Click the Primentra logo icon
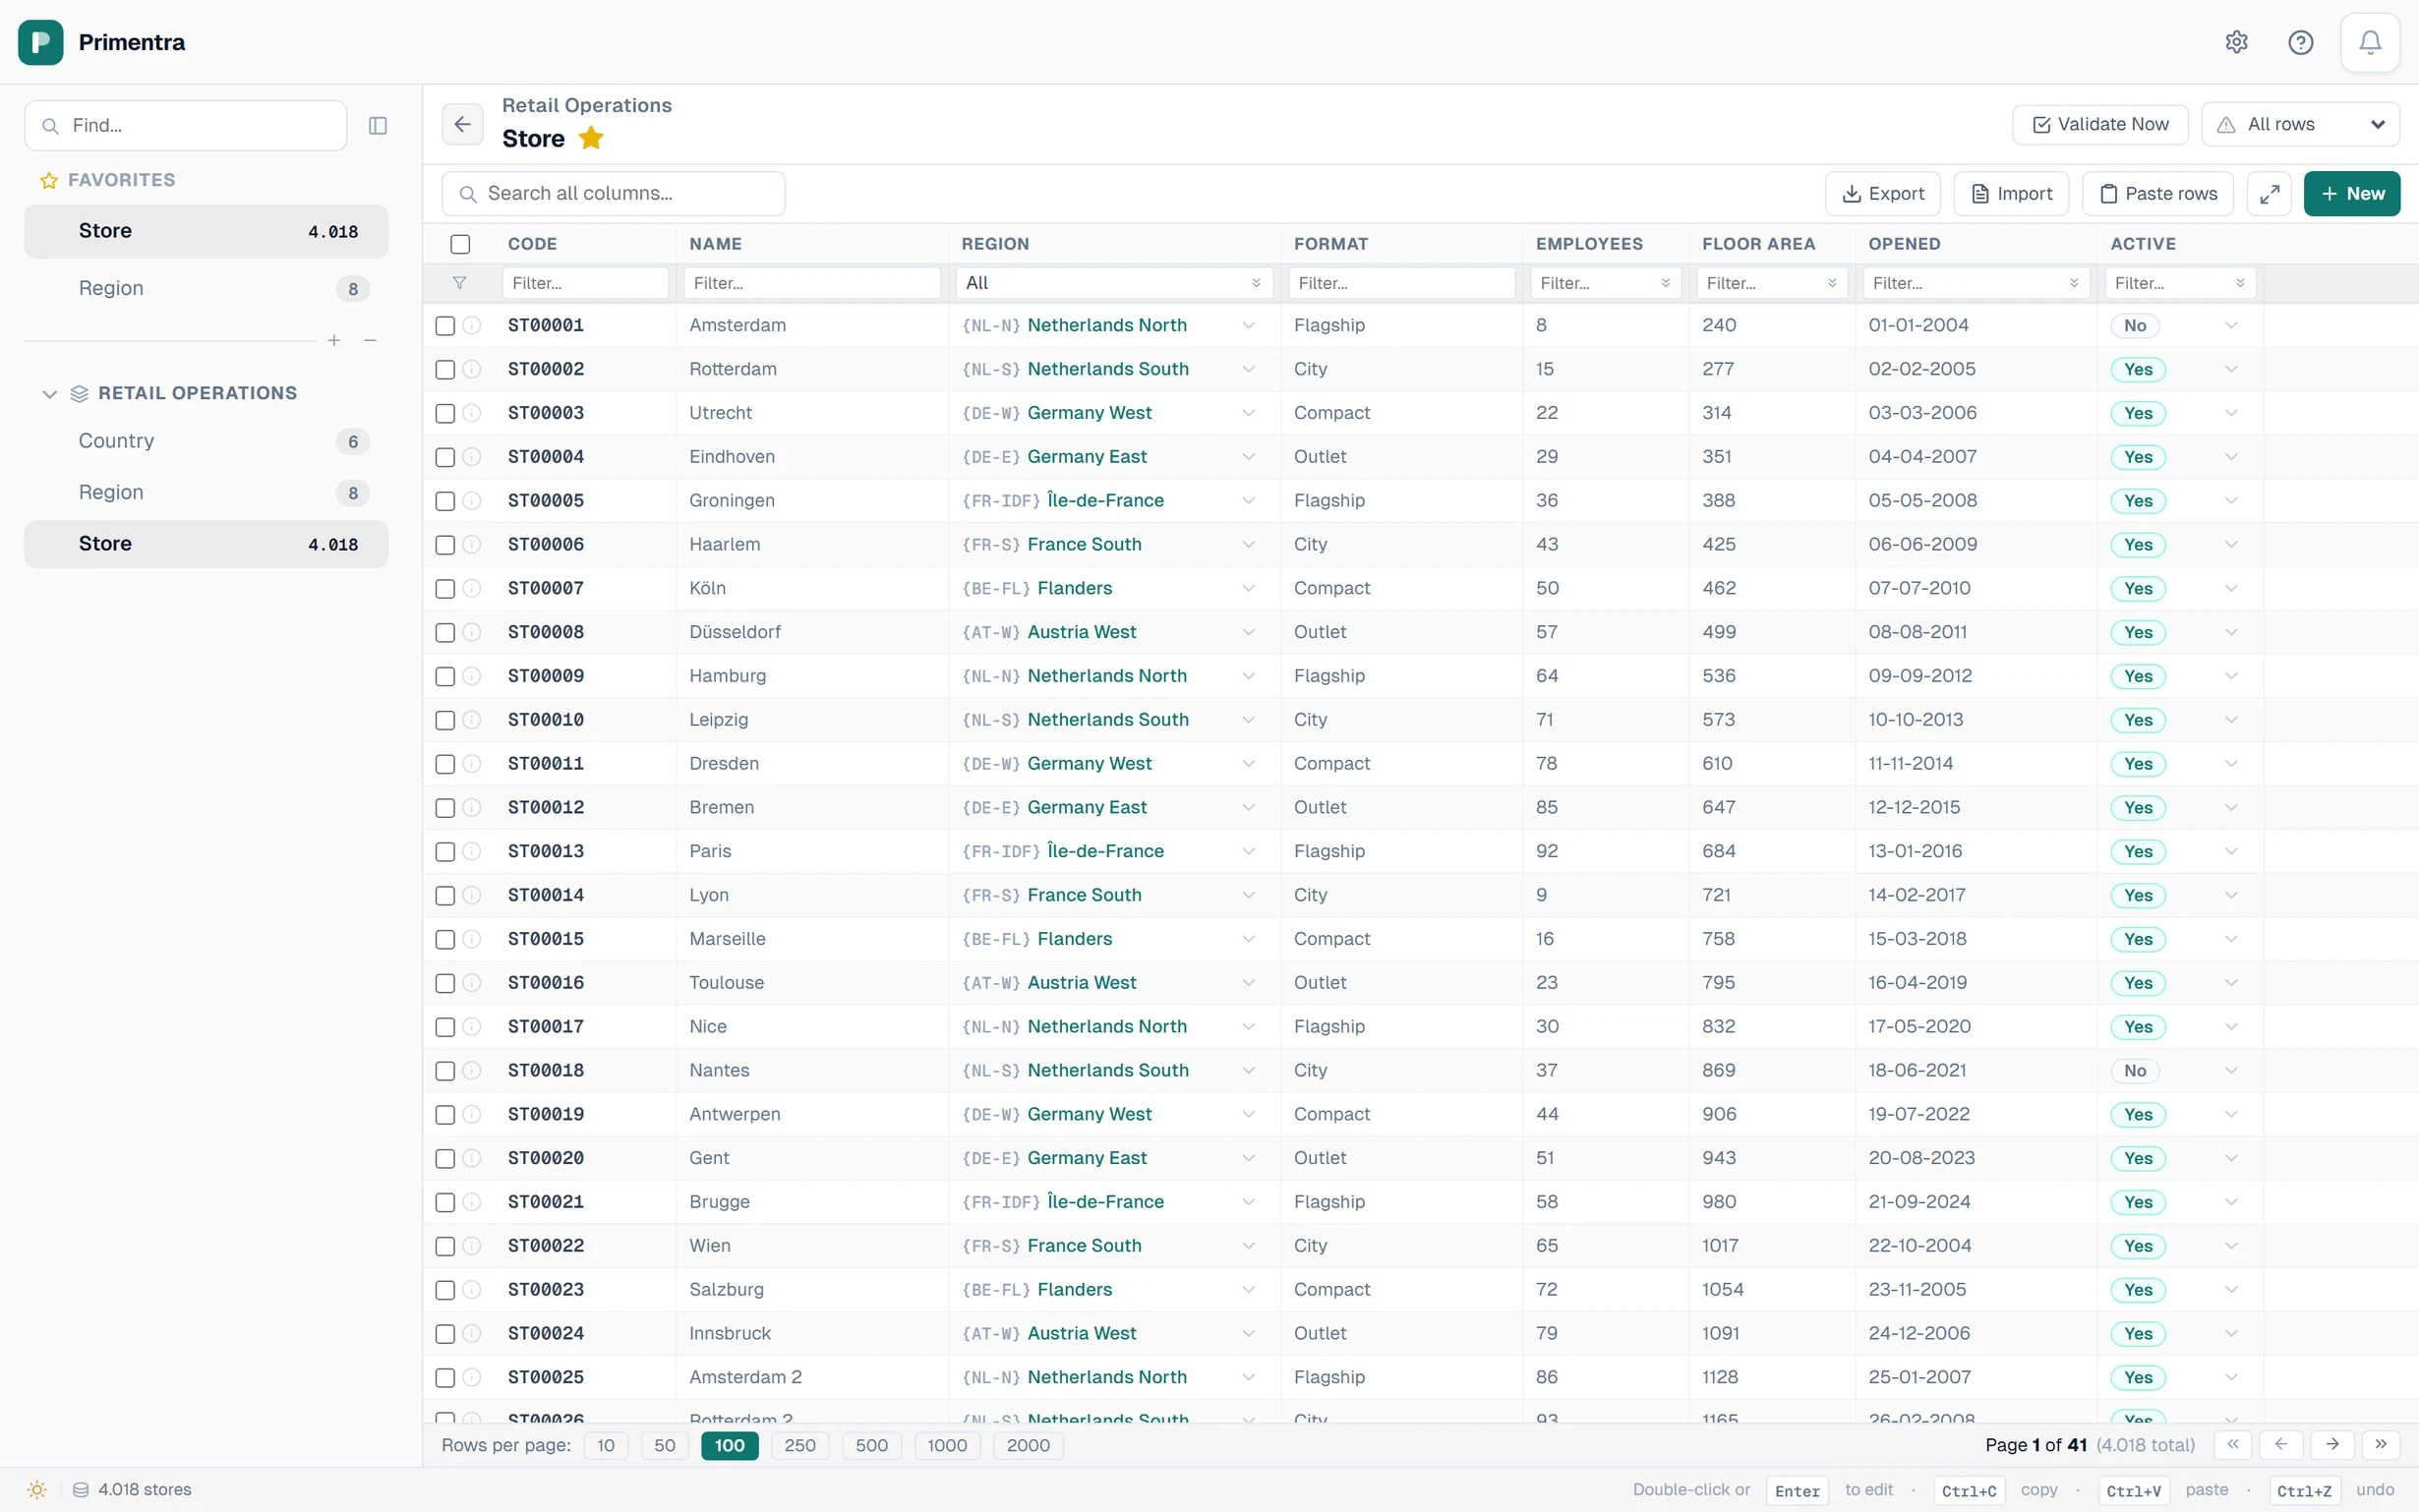Screen dimensions: 2419x1512 tap(40, 42)
